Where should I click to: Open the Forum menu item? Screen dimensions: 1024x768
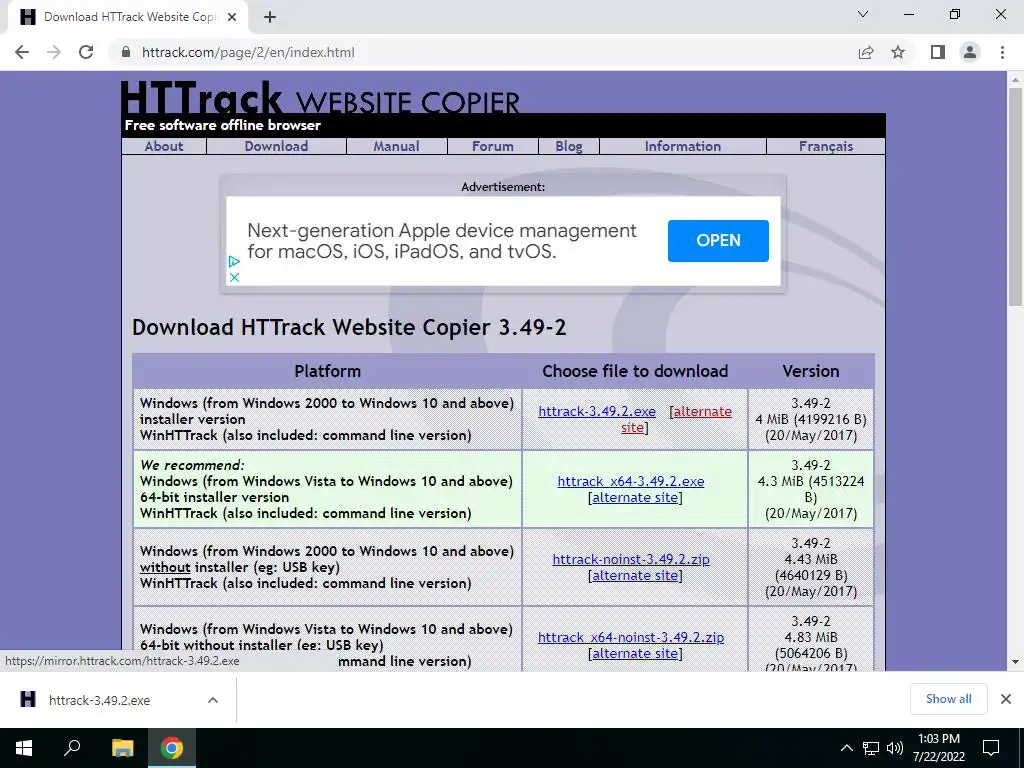[x=493, y=146]
